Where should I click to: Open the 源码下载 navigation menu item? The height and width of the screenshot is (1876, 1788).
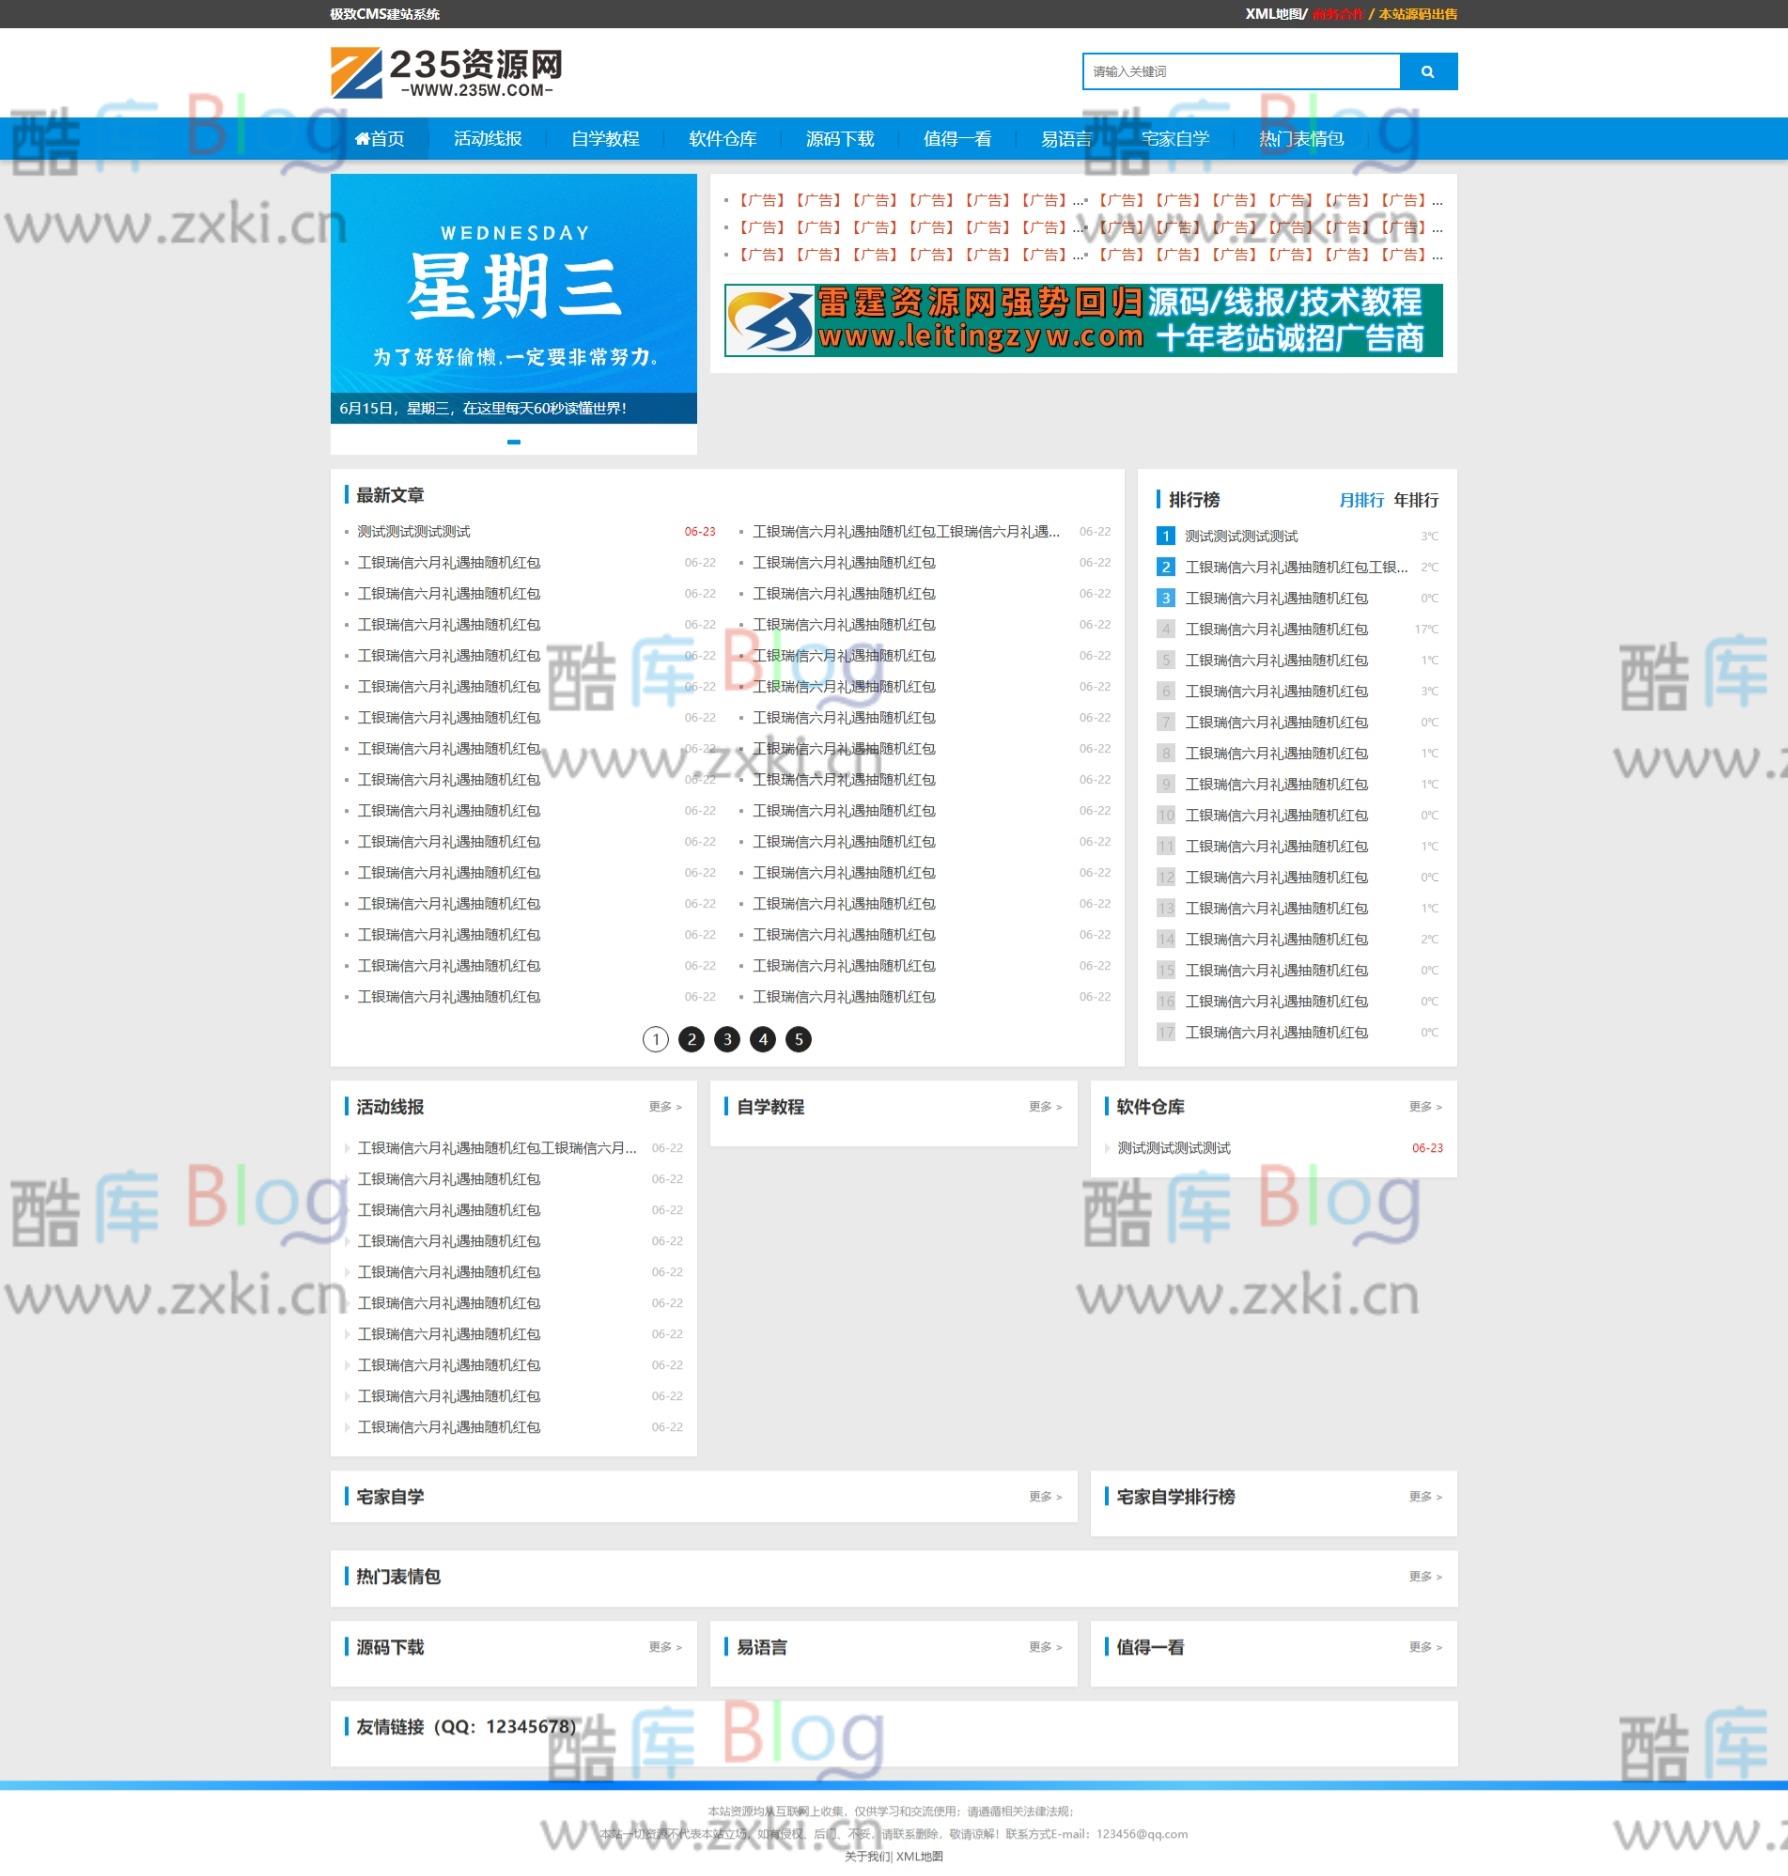point(838,139)
